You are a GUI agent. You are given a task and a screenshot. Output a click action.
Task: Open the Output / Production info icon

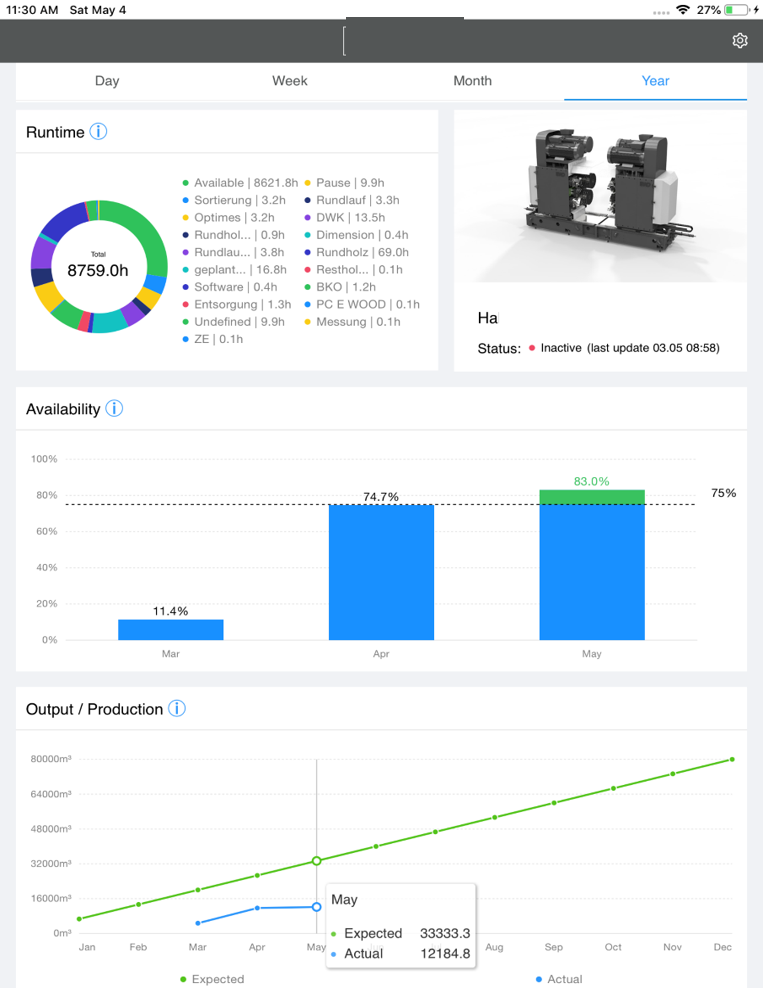coord(177,709)
